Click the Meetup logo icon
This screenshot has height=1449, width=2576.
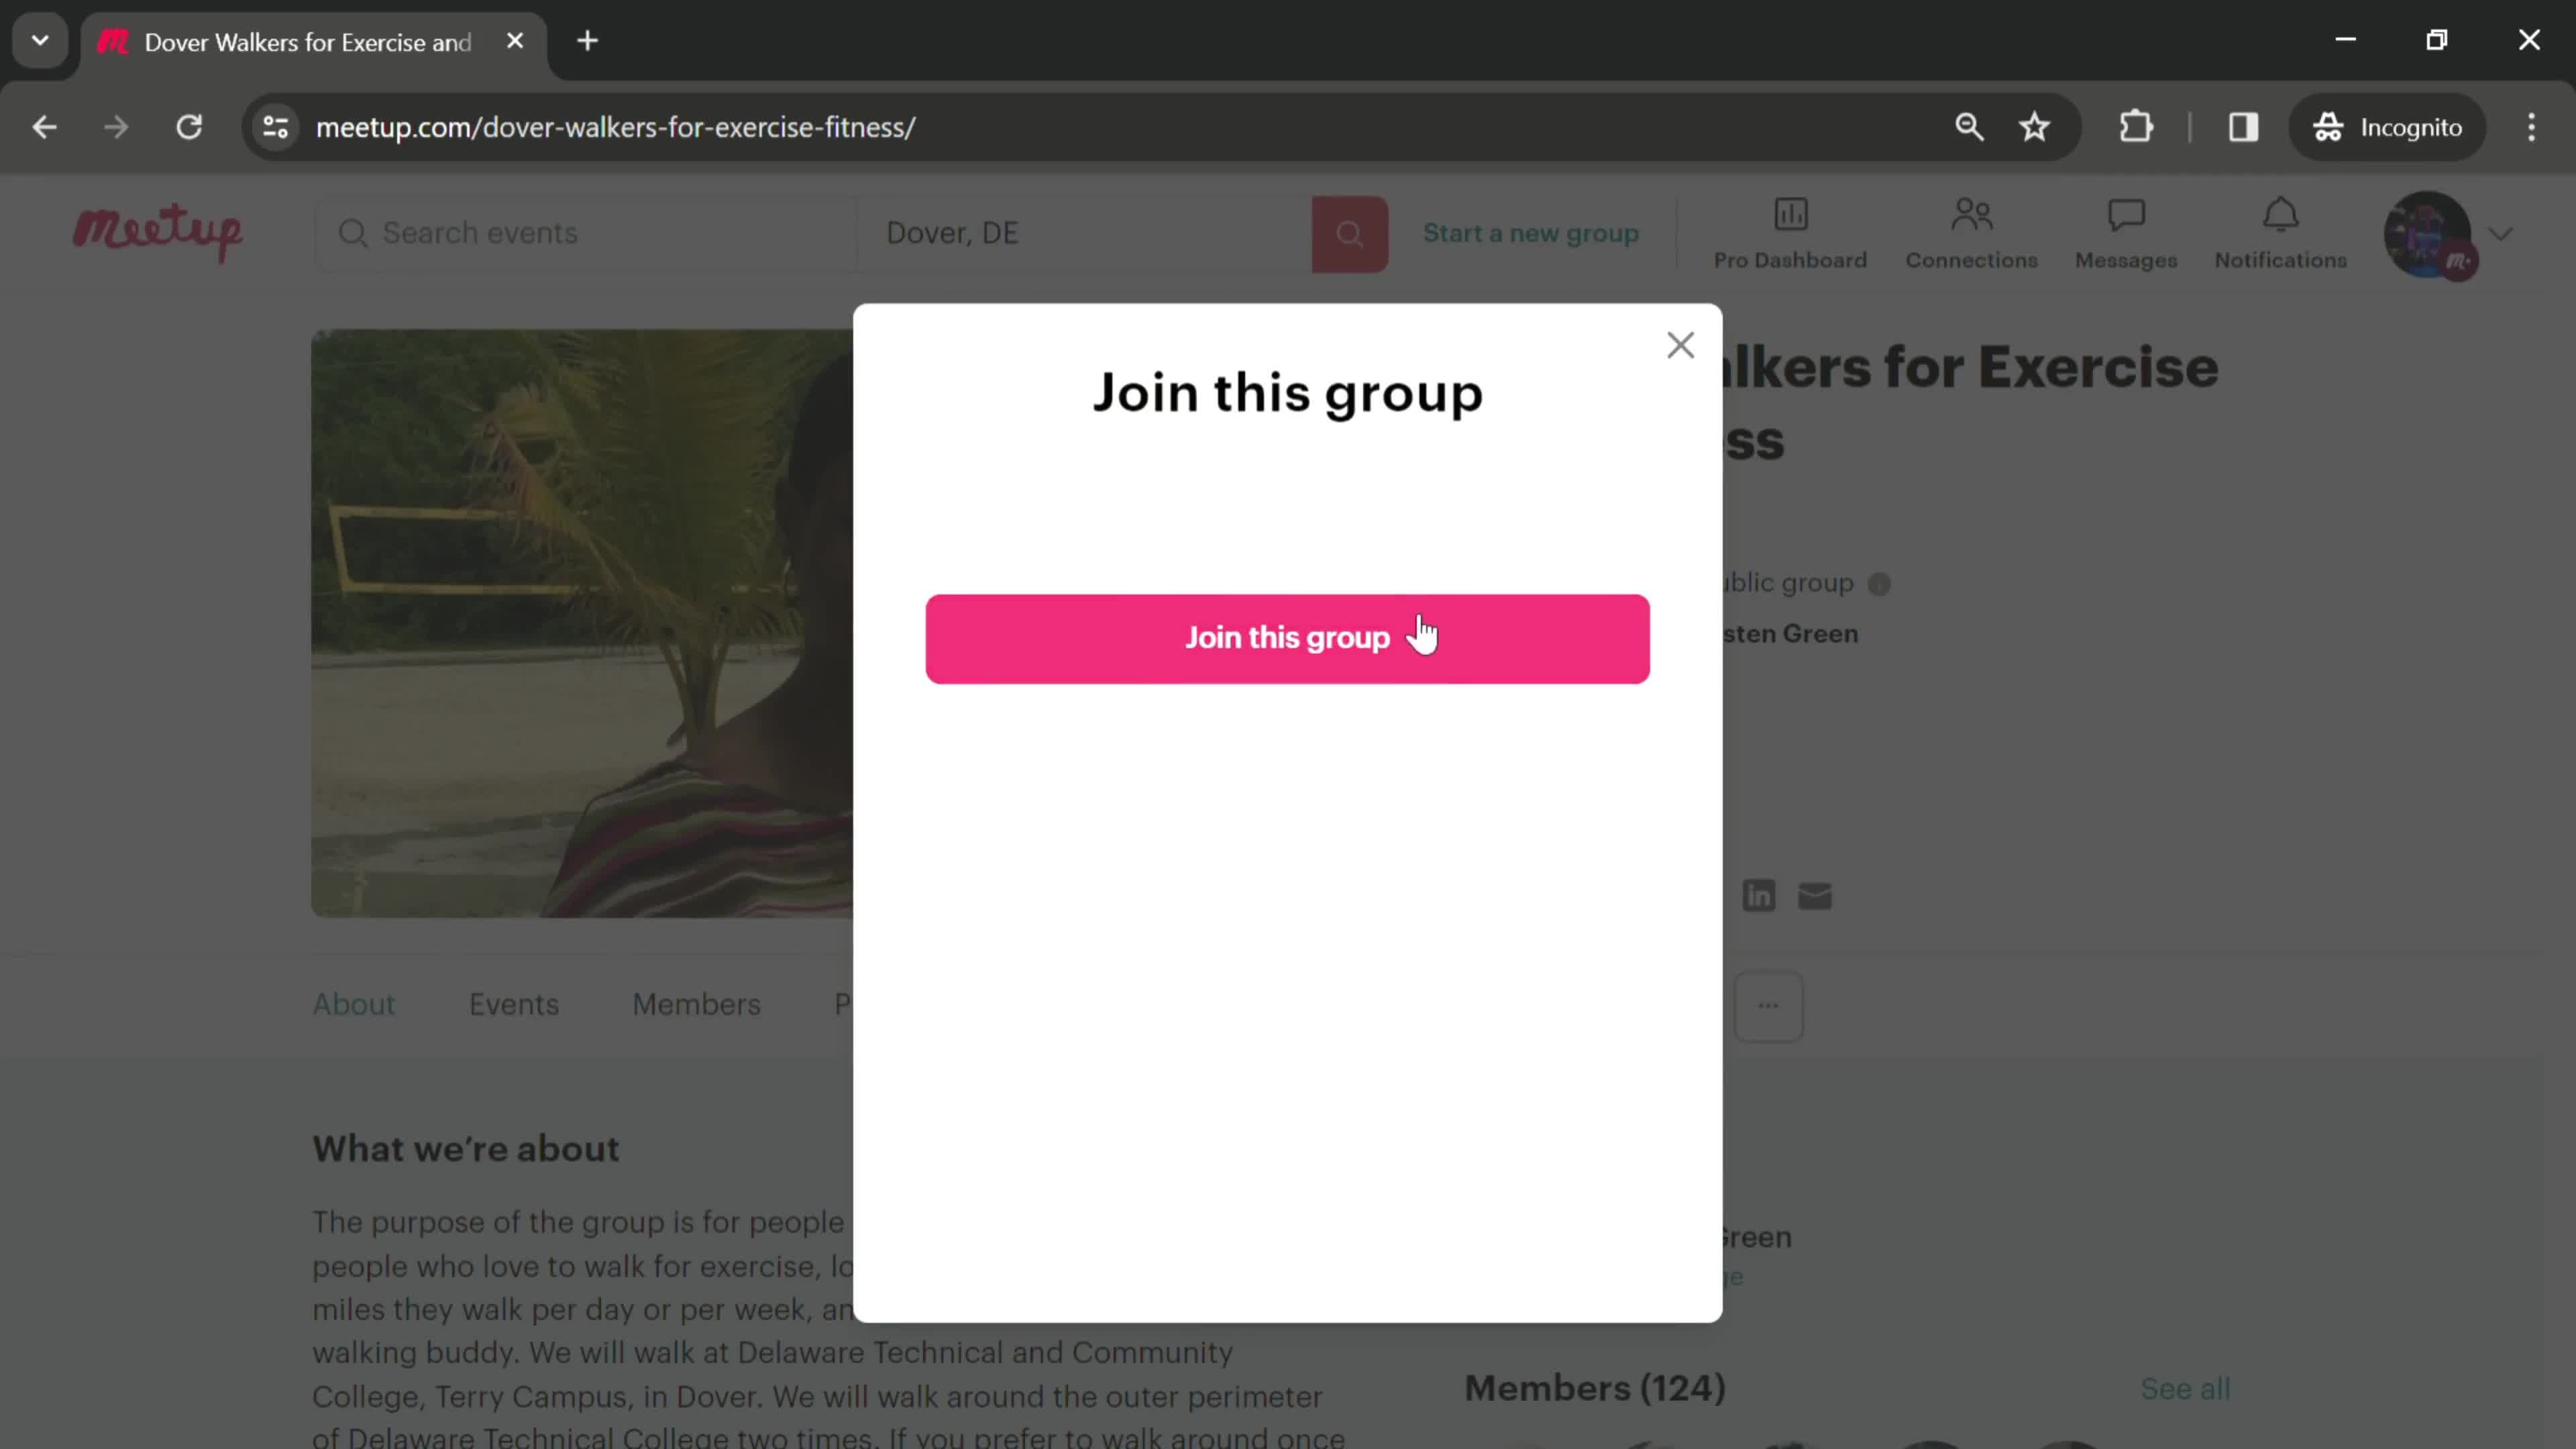tap(158, 231)
